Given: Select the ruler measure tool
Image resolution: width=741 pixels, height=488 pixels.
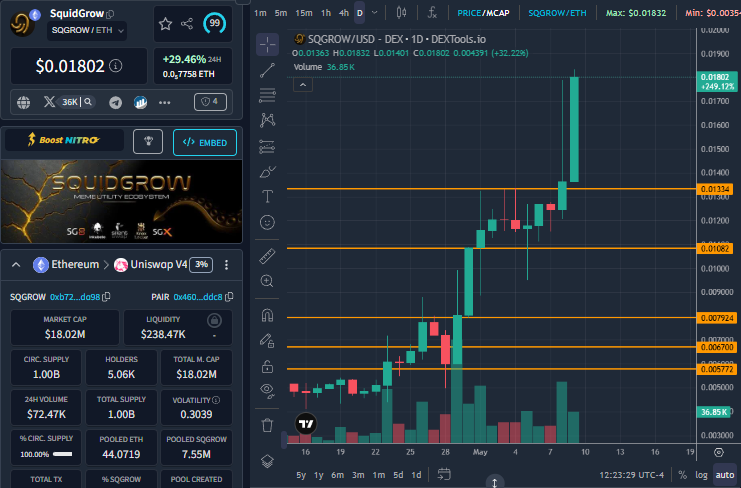Looking at the screenshot, I should coord(267,256).
